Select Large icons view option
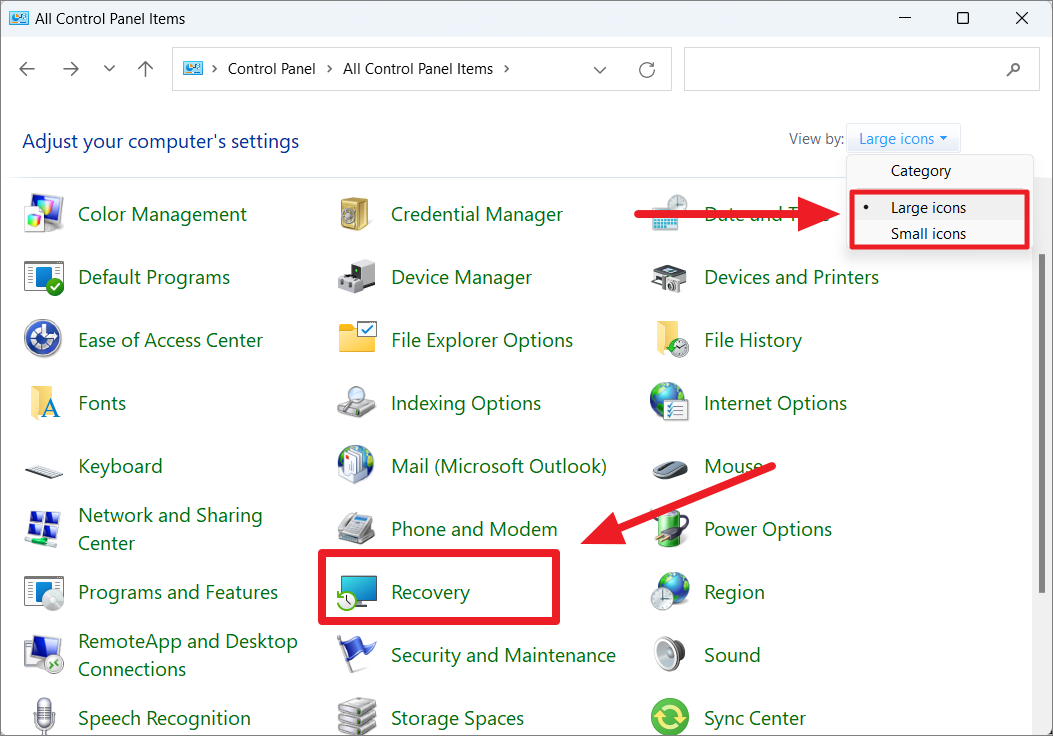This screenshot has height=736, width=1053. pyautogui.click(x=930, y=207)
